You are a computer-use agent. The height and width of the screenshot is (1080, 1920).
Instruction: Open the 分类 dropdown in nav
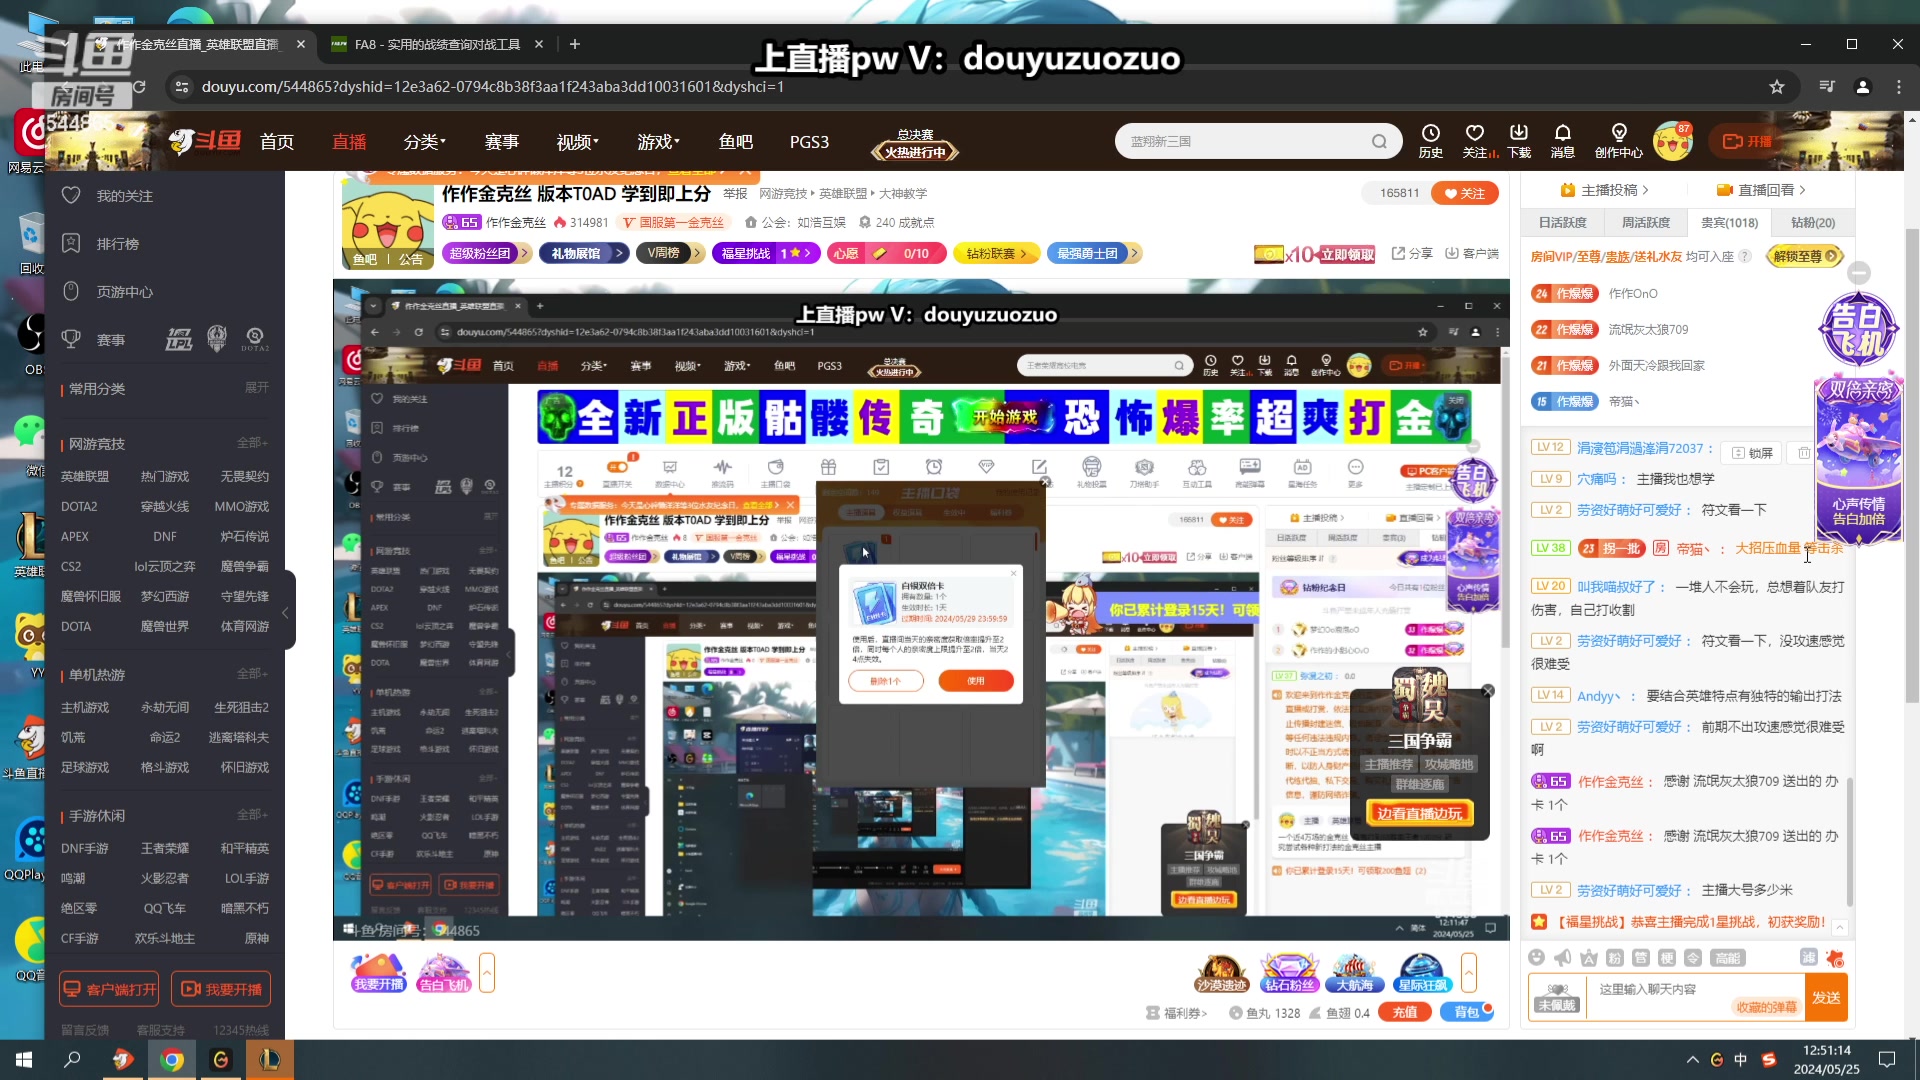pos(424,142)
